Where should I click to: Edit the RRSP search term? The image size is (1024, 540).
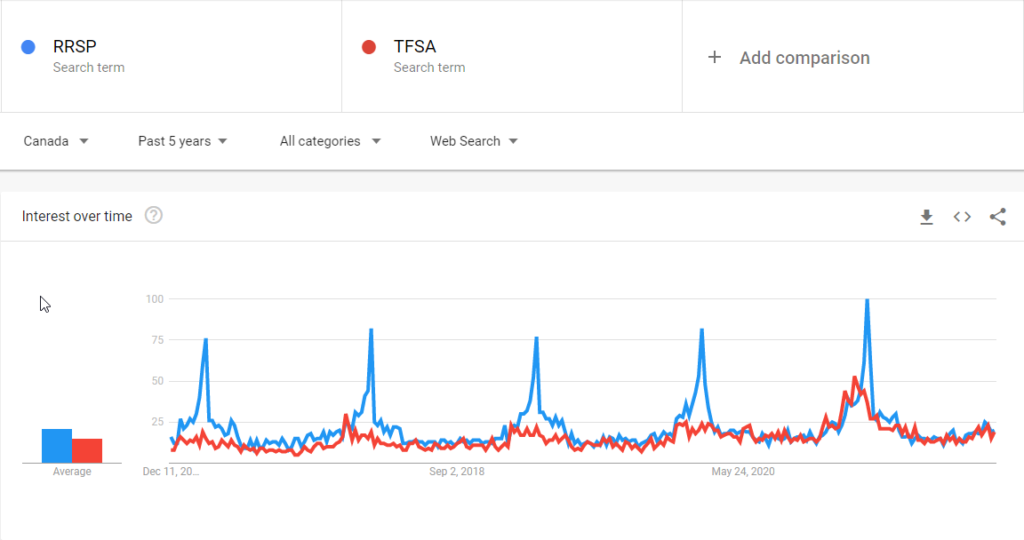pyautogui.click(x=75, y=46)
